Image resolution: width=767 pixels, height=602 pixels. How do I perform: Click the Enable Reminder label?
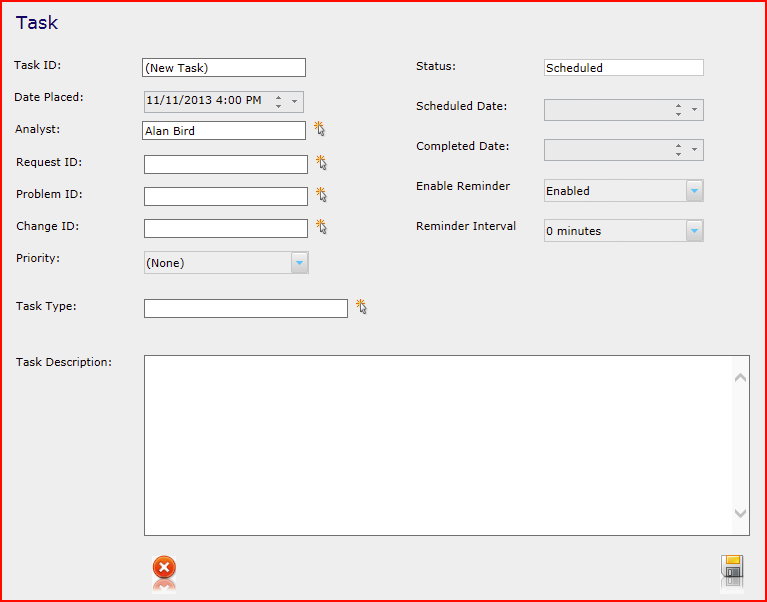click(x=463, y=186)
